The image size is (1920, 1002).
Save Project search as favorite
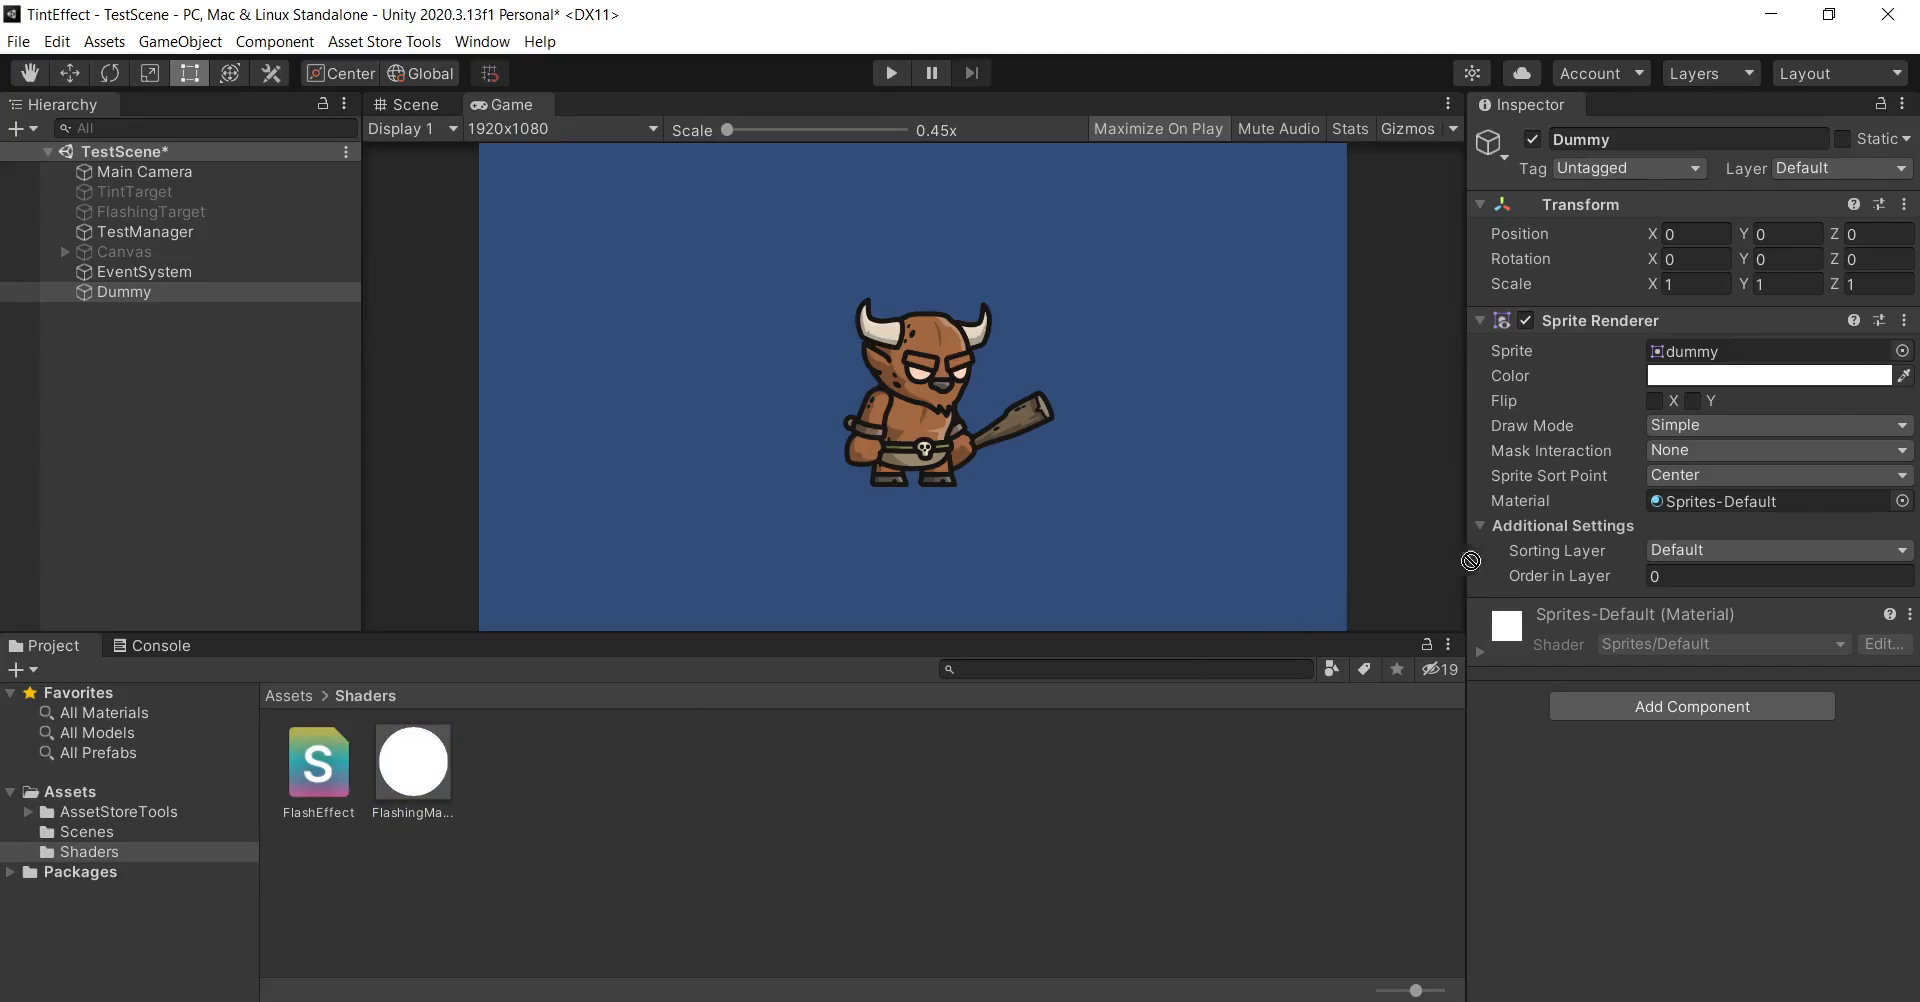click(x=1397, y=669)
